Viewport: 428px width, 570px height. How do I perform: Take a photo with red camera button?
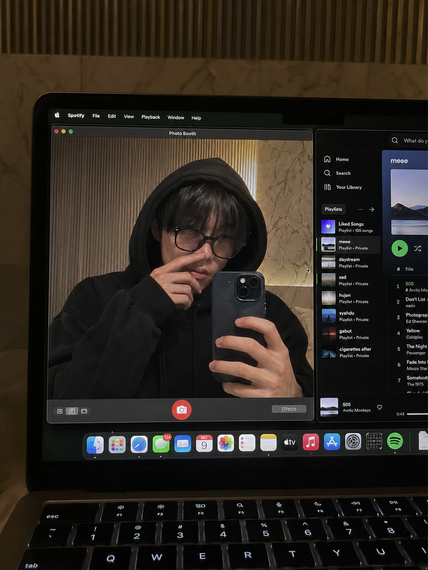[x=181, y=410]
